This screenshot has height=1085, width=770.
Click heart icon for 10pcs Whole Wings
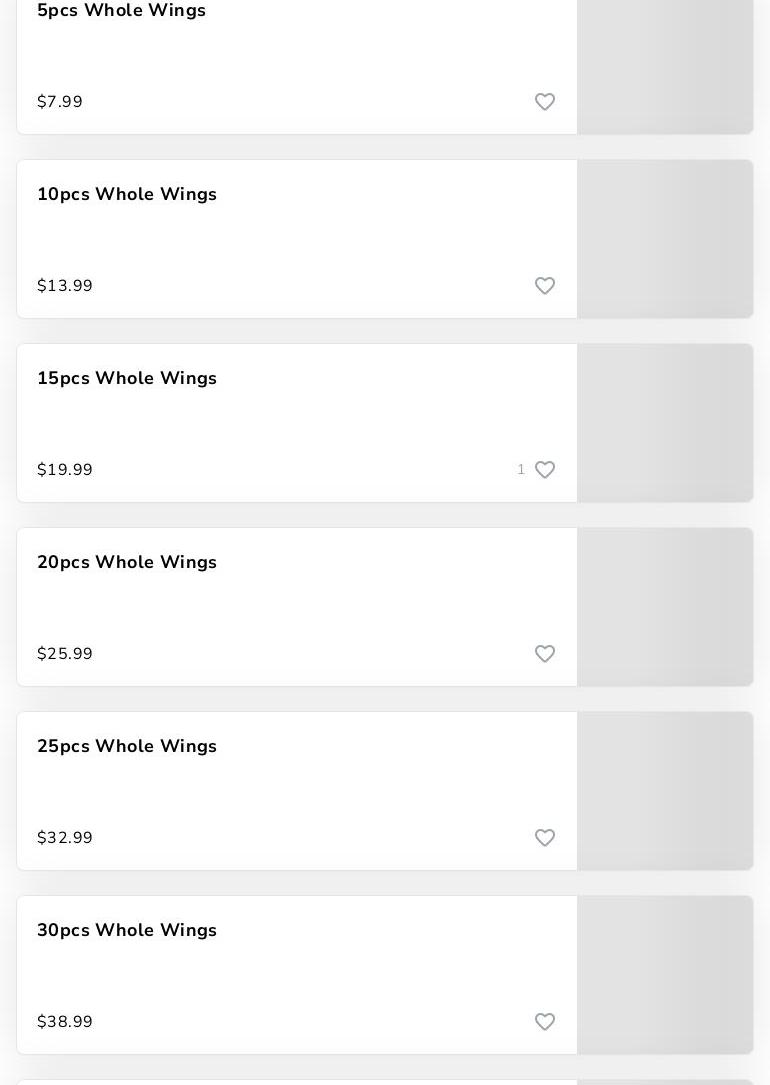pyautogui.click(x=545, y=286)
